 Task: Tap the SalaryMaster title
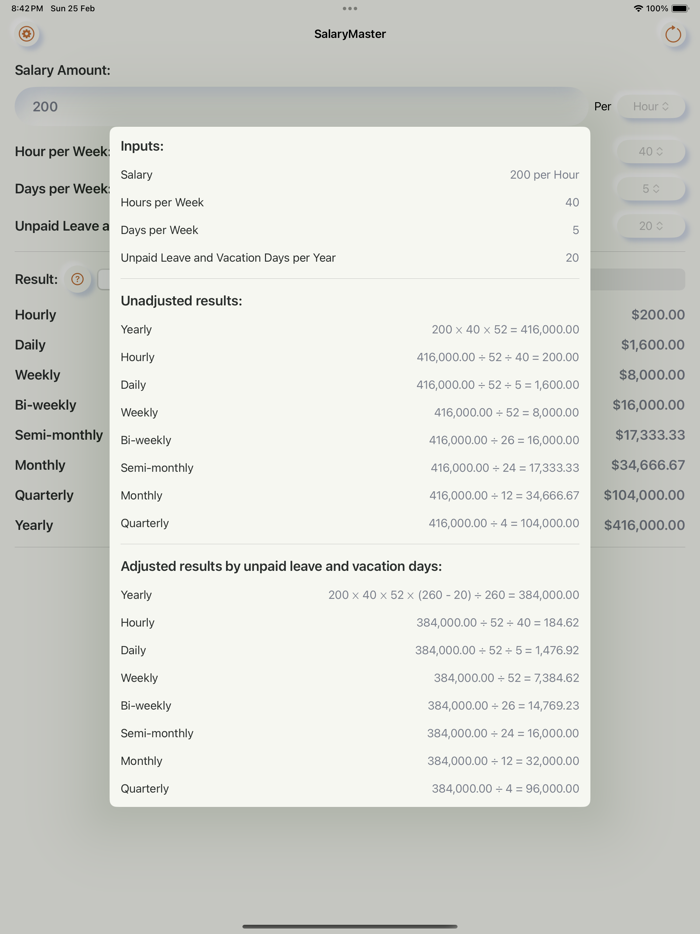[x=350, y=34]
